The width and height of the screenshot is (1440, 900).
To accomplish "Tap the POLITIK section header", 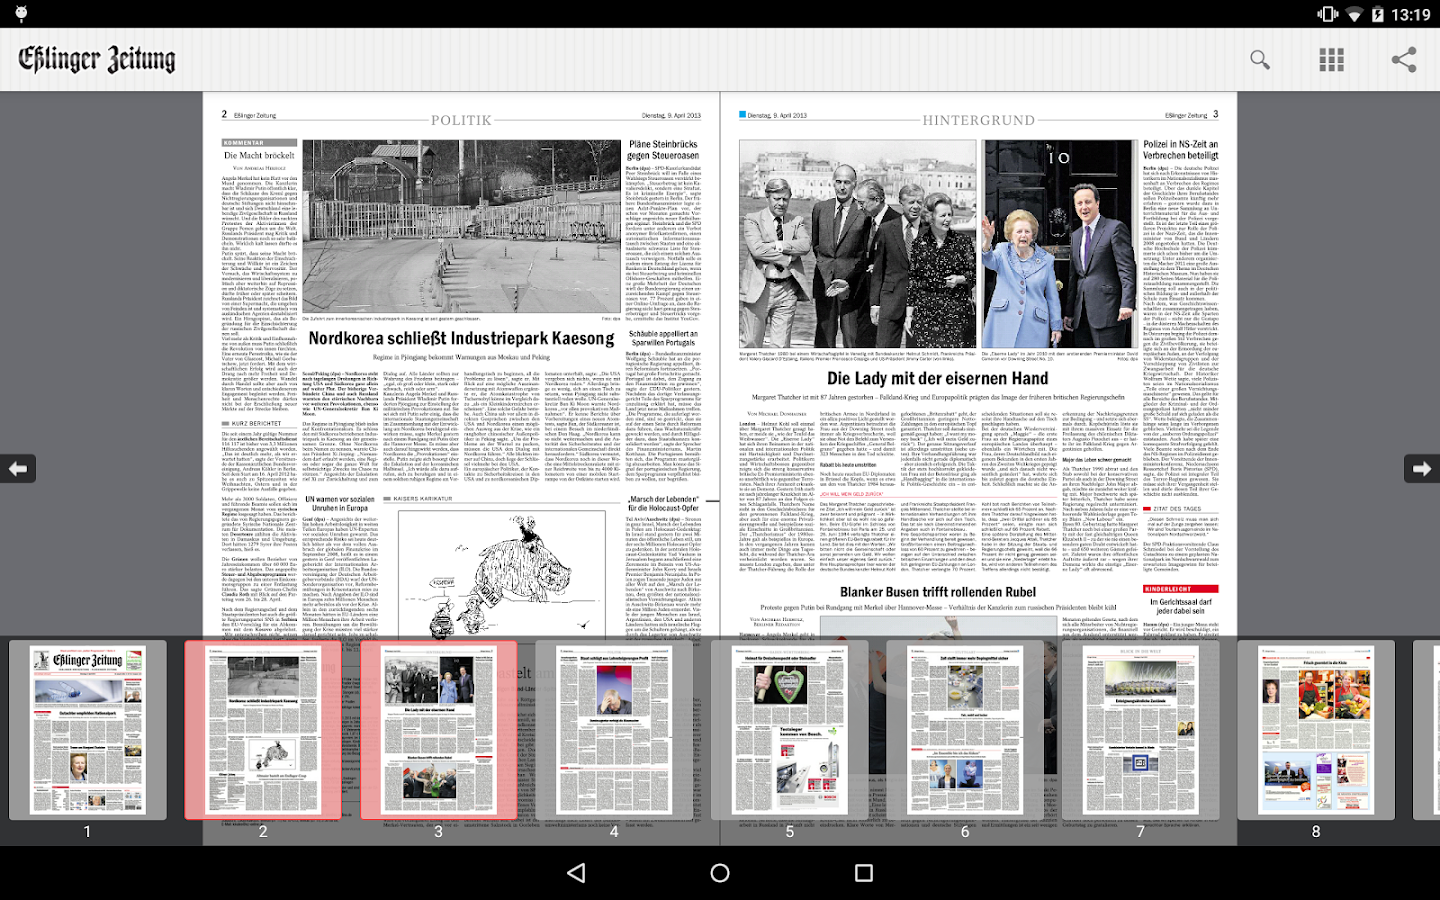I will [460, 119].
